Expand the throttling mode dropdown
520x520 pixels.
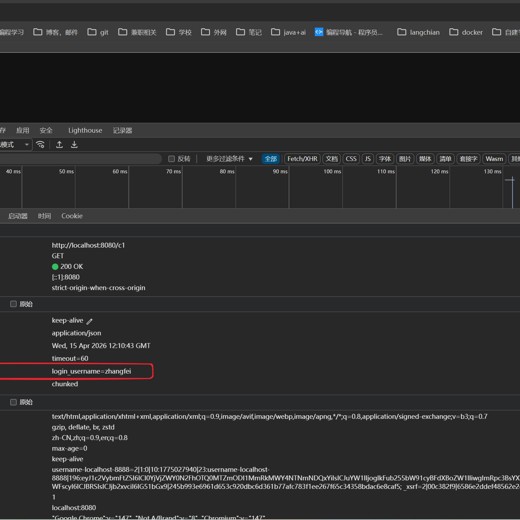pos(15,145)
